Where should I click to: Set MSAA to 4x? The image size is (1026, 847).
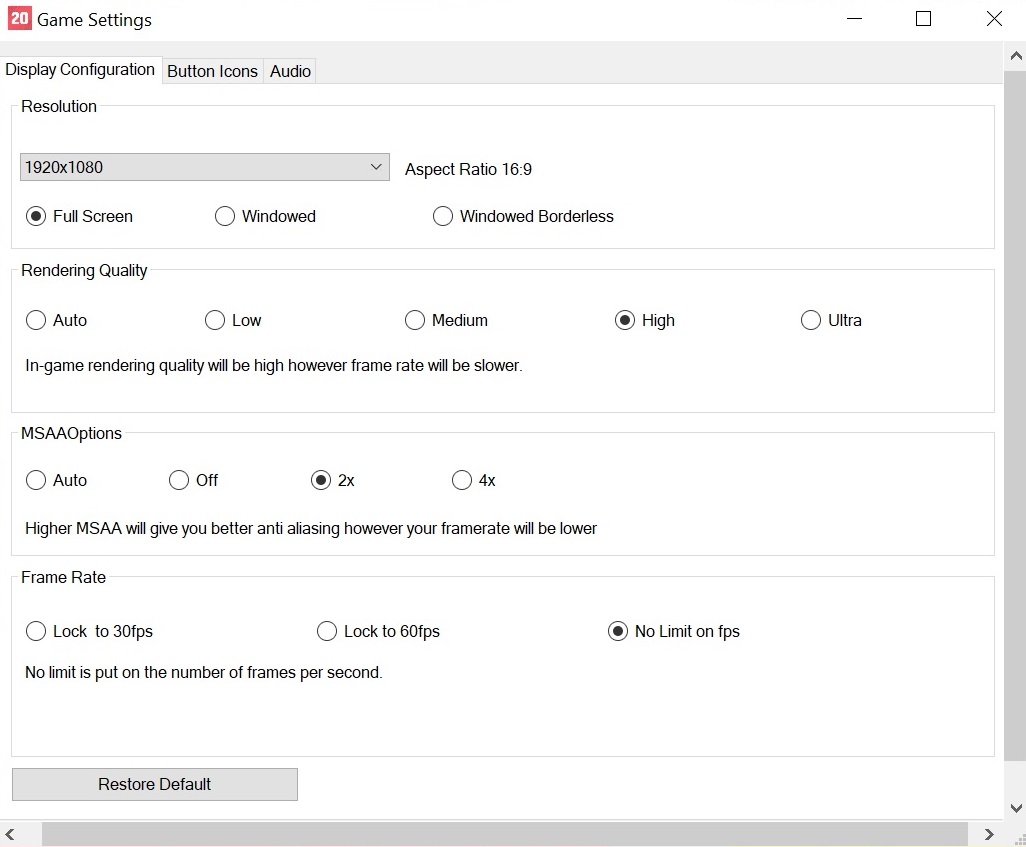[462, 480]
